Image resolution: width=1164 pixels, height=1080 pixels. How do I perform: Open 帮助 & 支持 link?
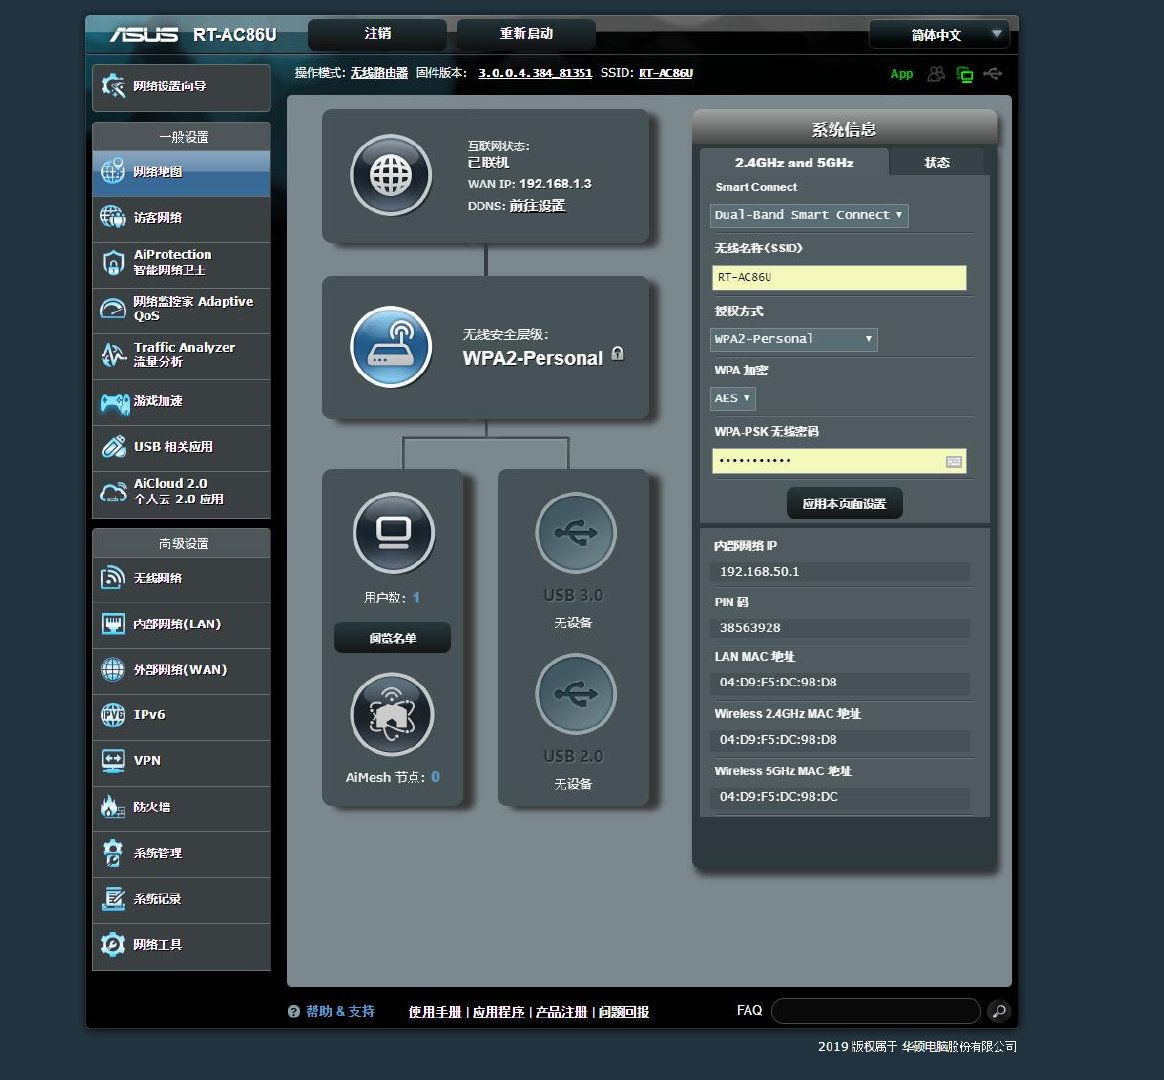pyautogui.click(x=340, y=1011)
